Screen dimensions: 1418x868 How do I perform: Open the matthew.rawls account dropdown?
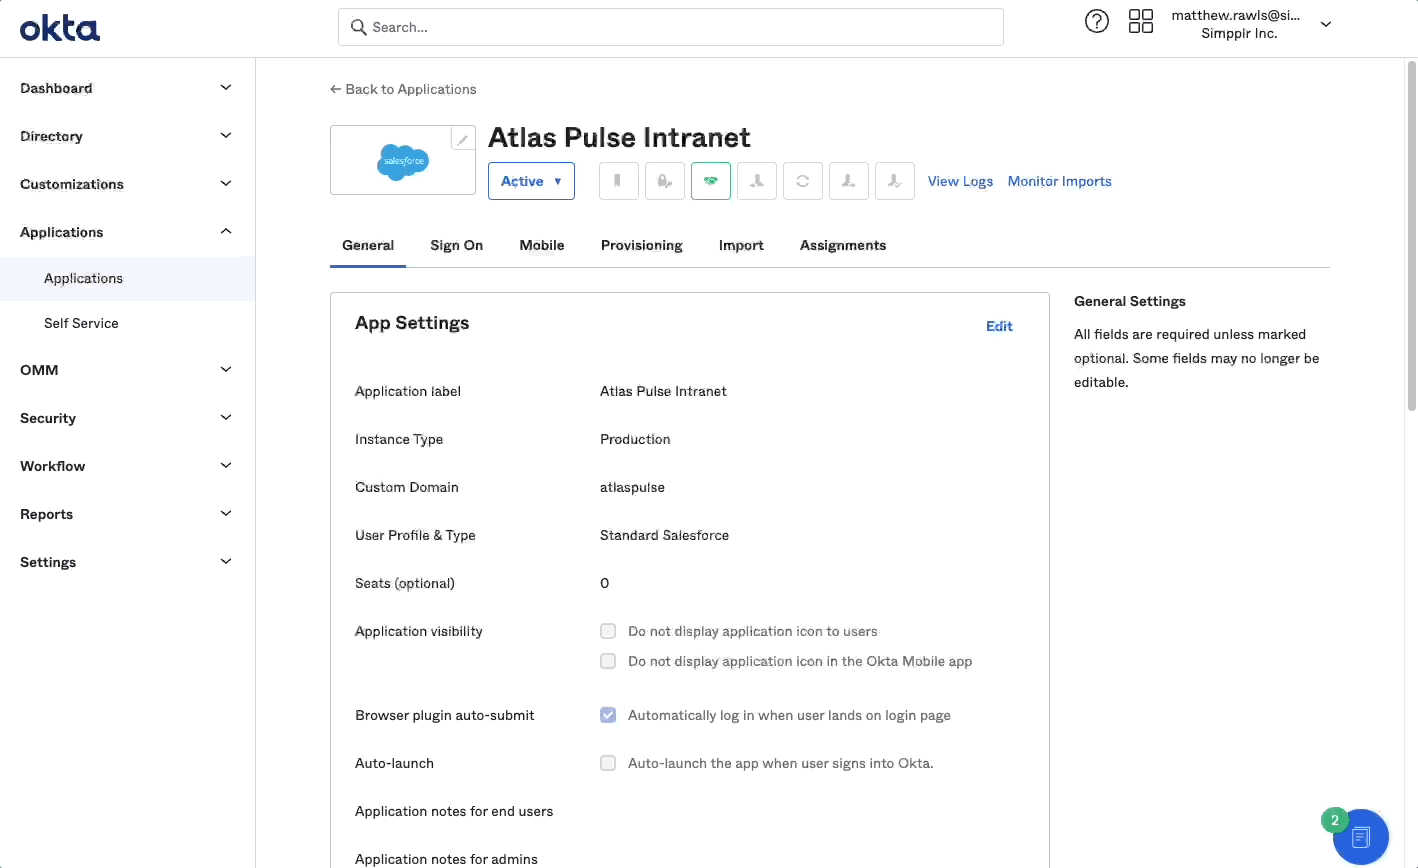coord(1326,24)
